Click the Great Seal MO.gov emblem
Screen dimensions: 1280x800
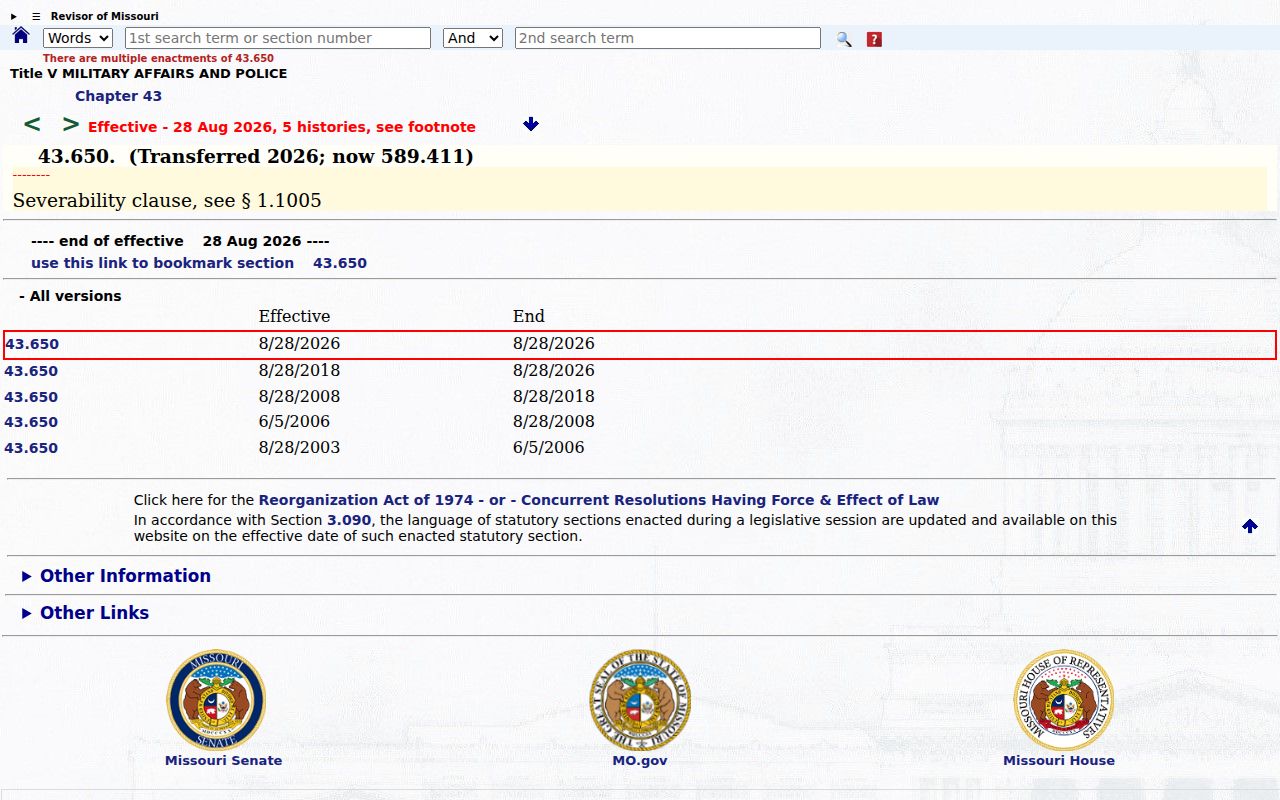pyautogui.click(x=640, y=700)
